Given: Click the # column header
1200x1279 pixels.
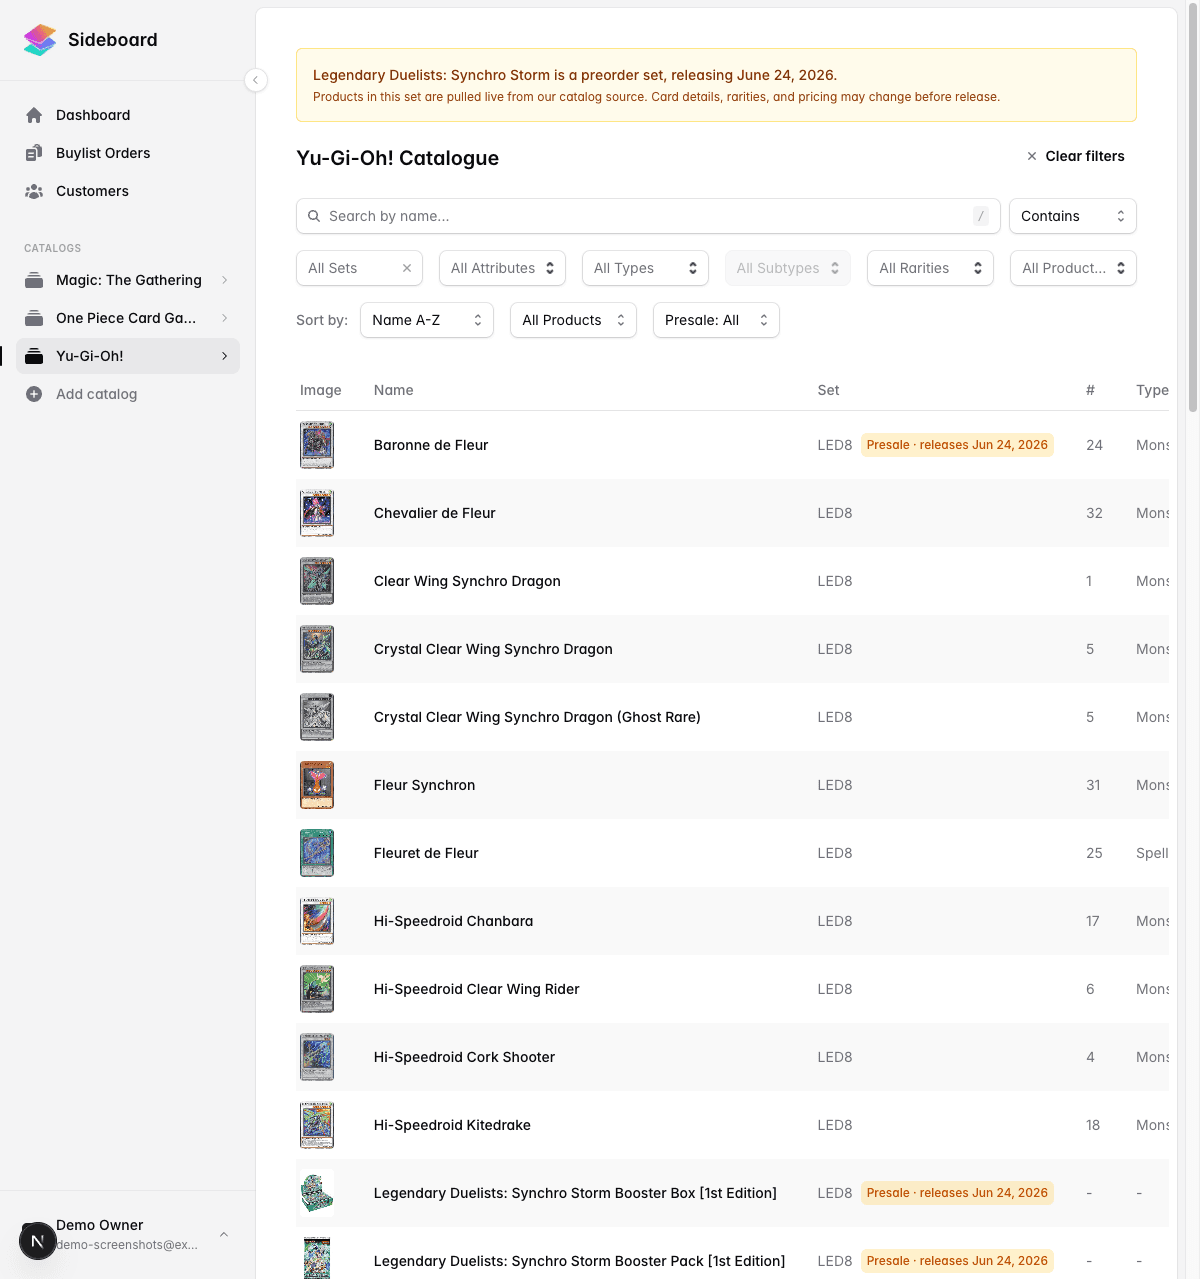Looking at the screenshot, I should point(1090,390).
